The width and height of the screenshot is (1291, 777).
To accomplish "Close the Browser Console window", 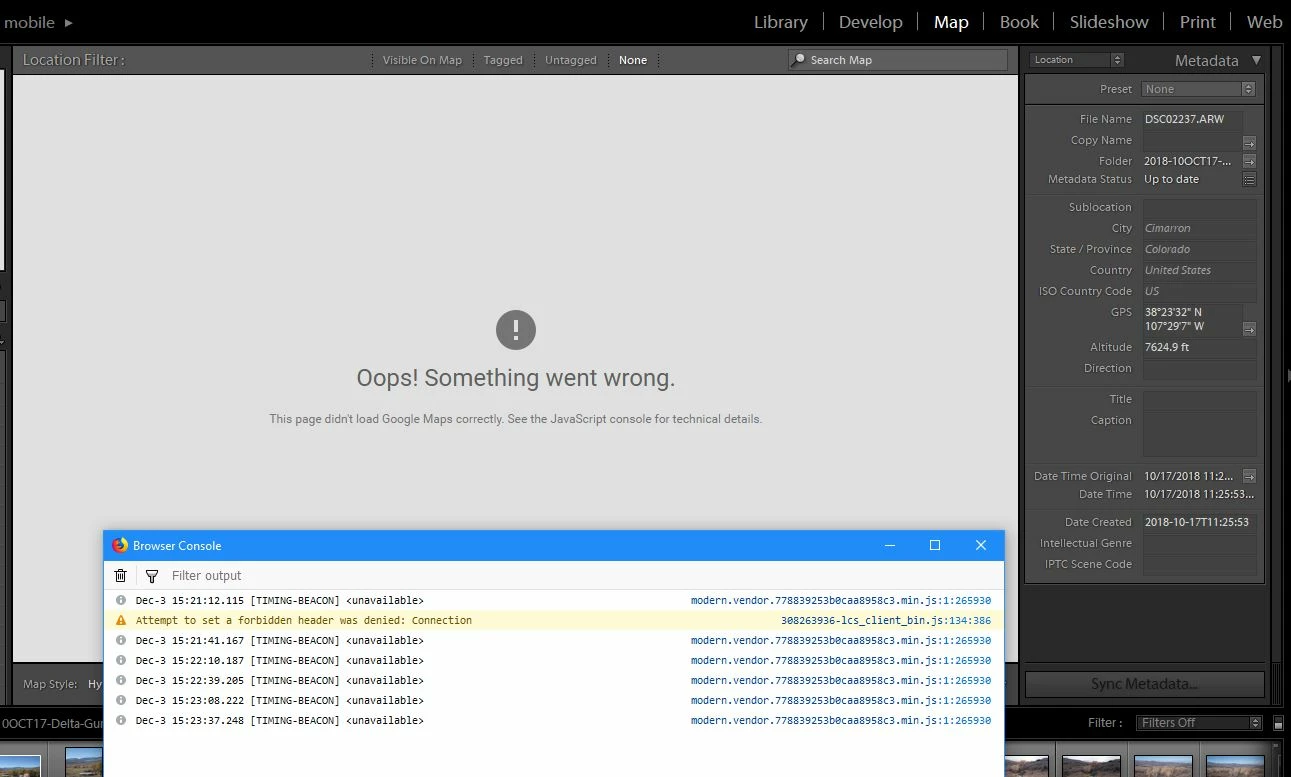I will point(981,545).
